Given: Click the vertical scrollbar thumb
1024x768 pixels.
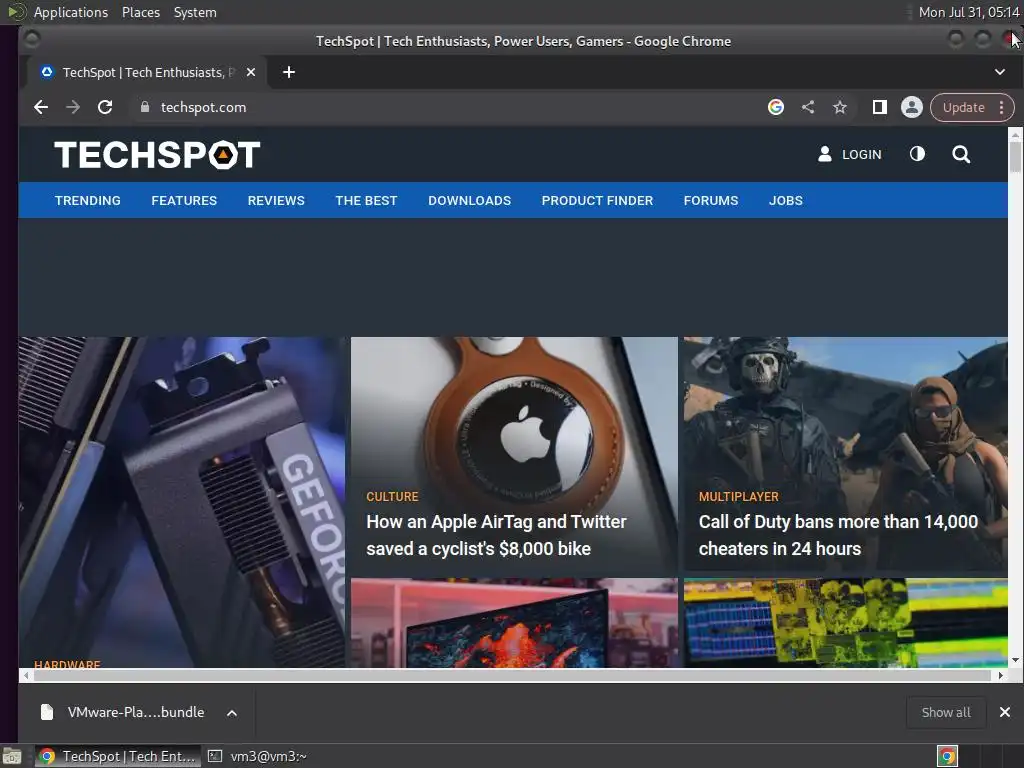Looking at the screenshot, I should 1015,157.
